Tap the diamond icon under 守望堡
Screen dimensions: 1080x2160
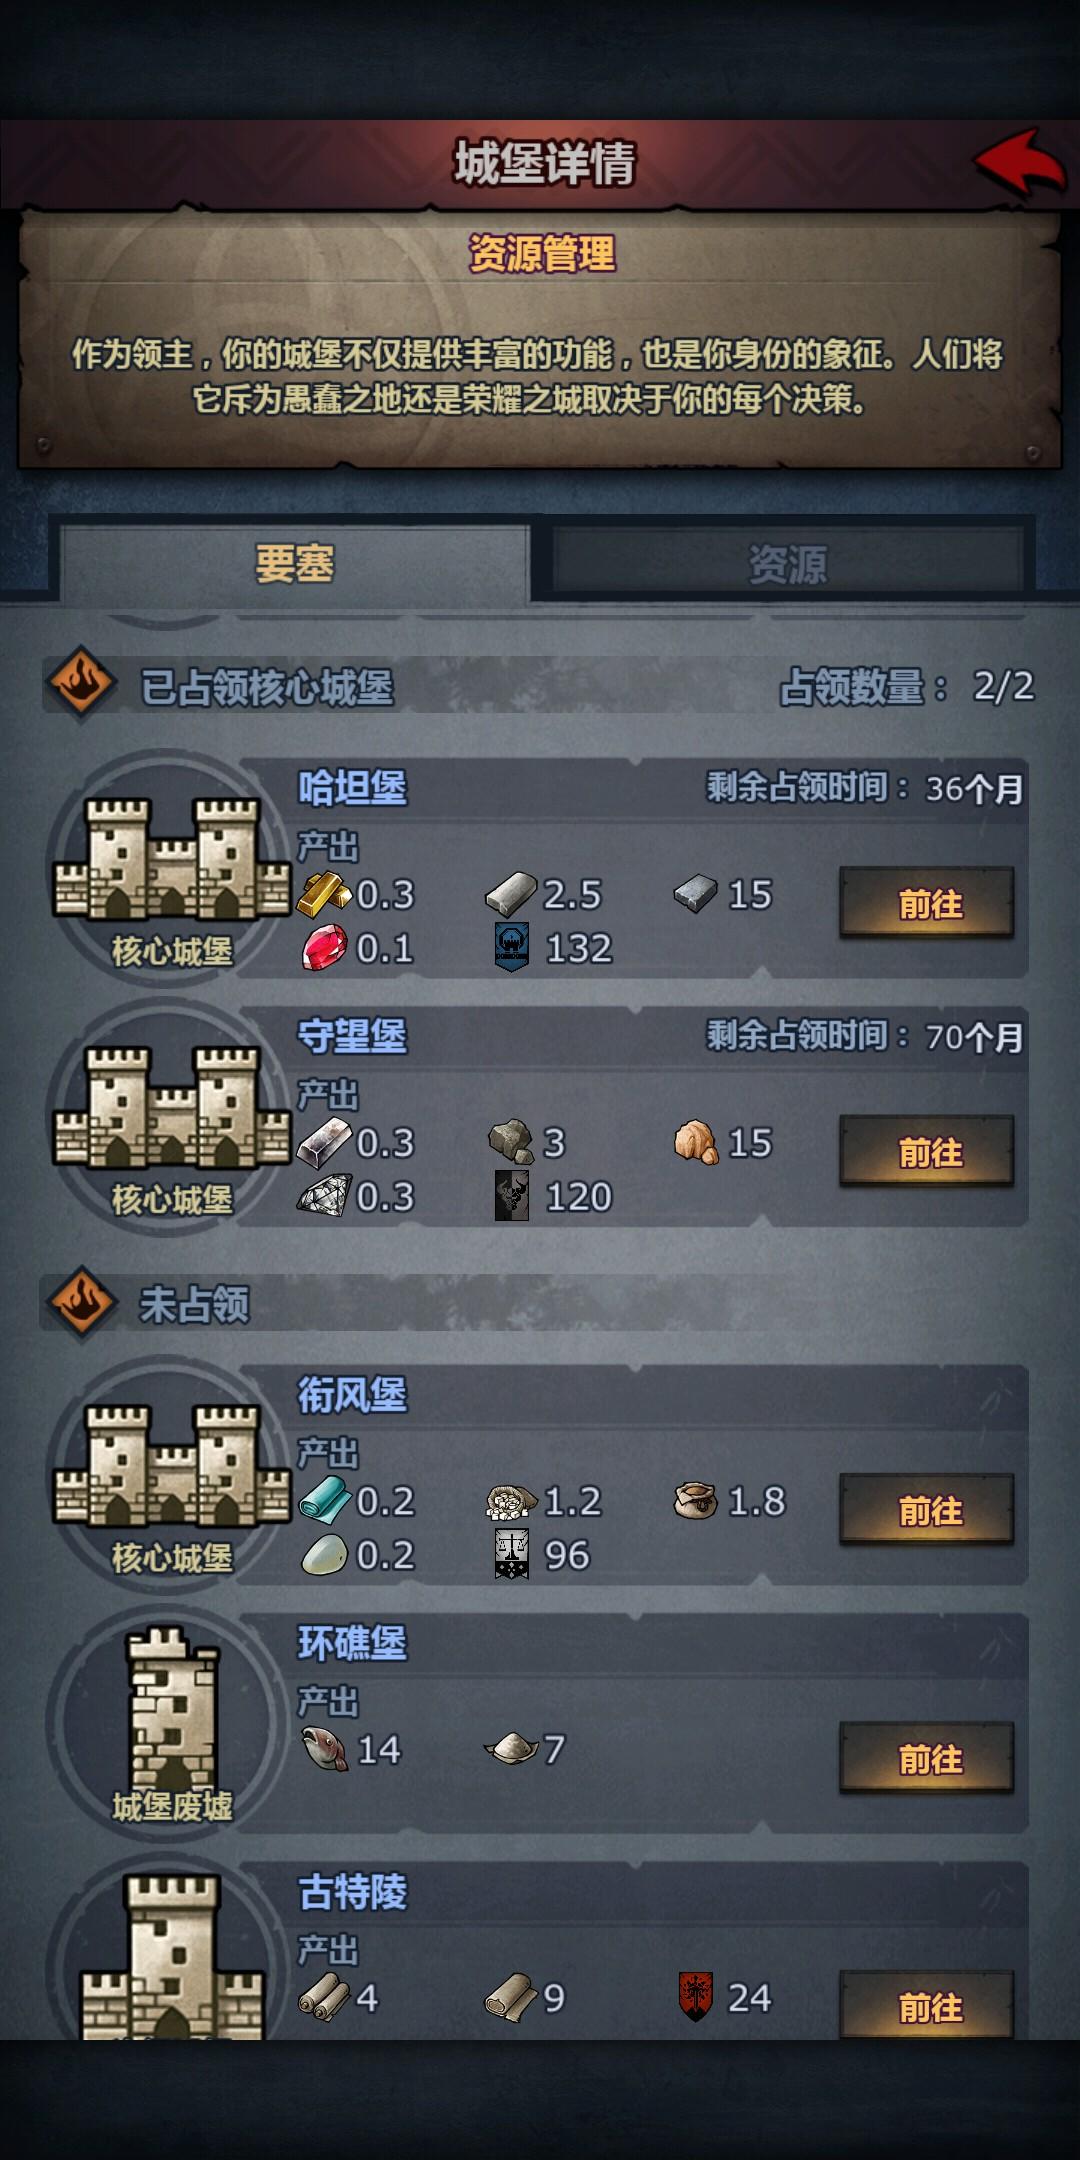pyautogui.click(x=325, y=1195)
